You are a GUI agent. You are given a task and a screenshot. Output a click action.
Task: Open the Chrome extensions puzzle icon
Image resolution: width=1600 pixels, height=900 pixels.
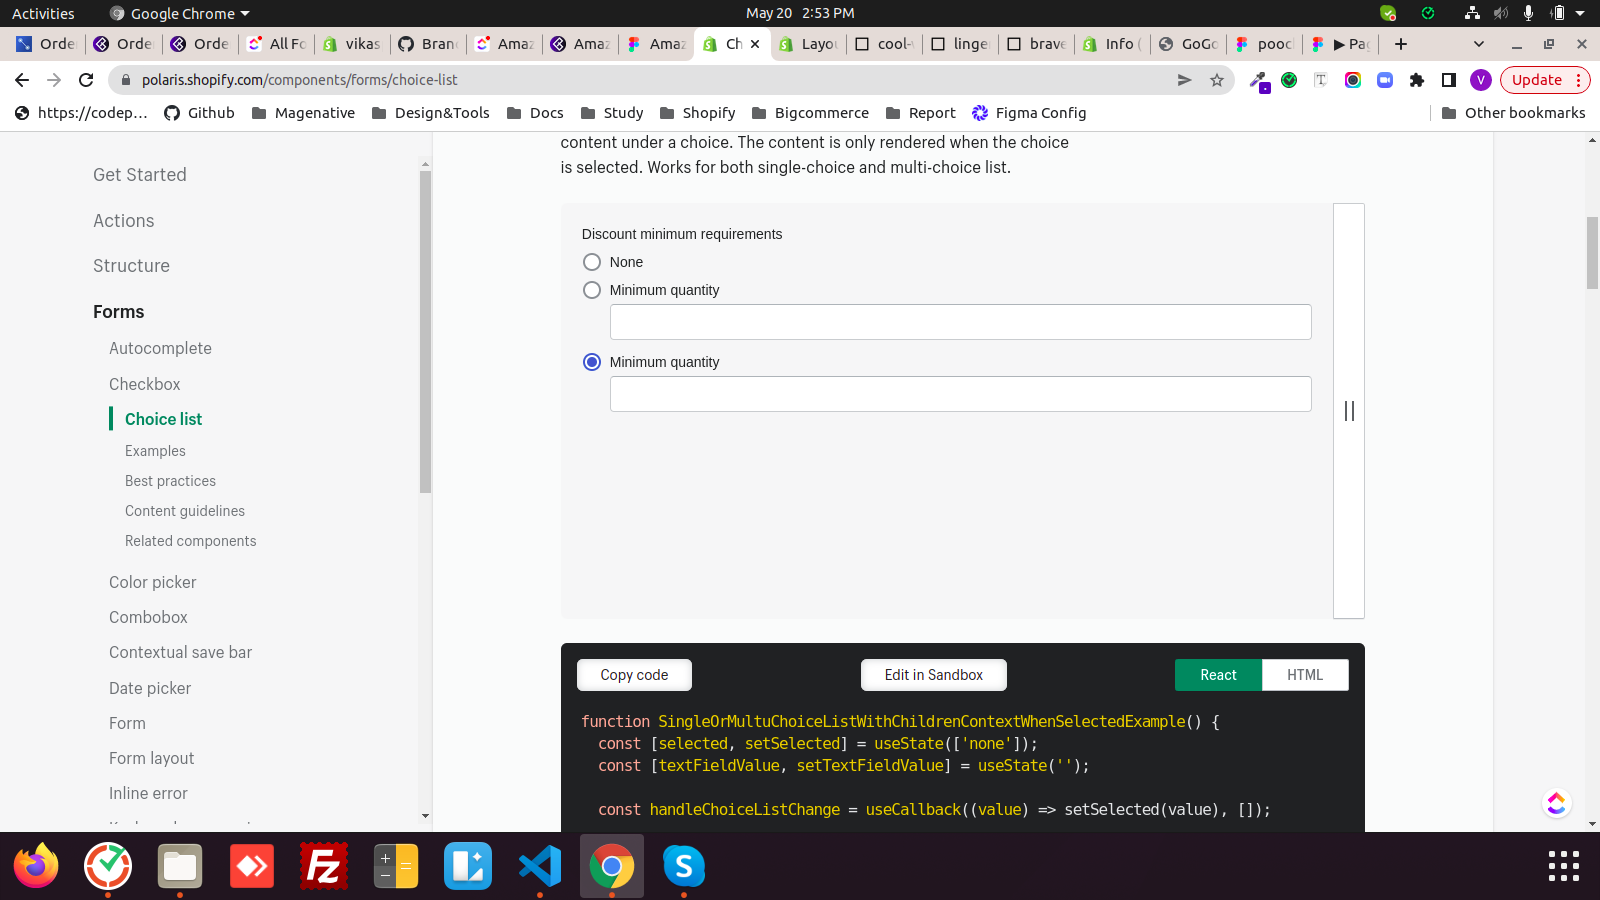coord(1417,80)
